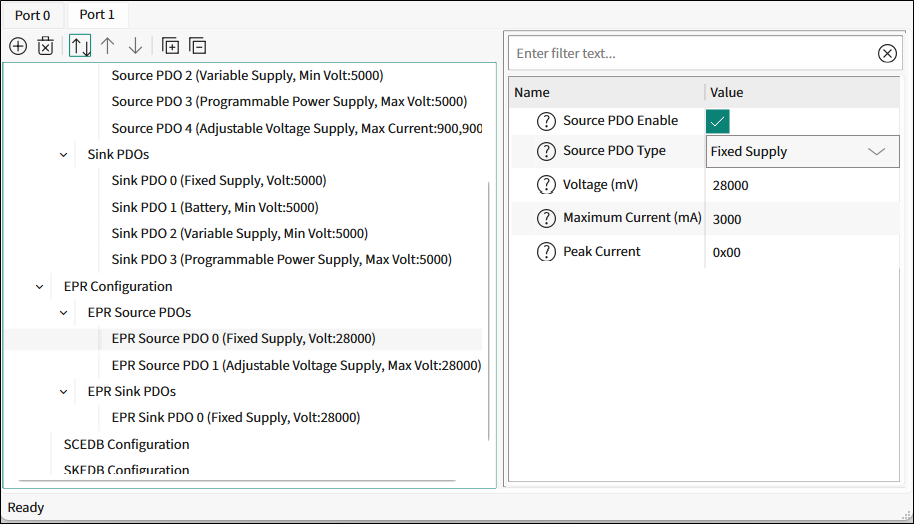
Task: Collapse the EPR Configuration node
Action: (40, 287)
